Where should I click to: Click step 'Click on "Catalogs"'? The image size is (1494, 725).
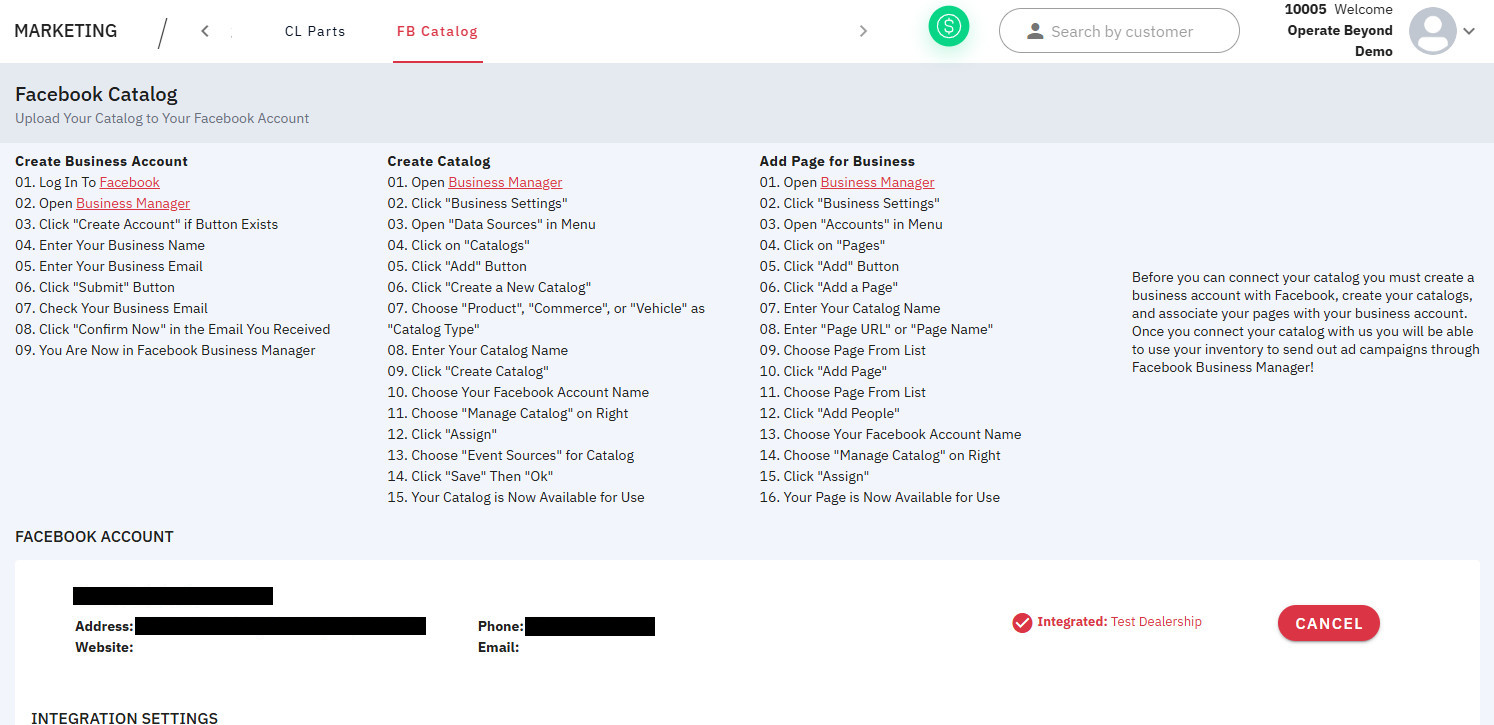click(459, 245)
